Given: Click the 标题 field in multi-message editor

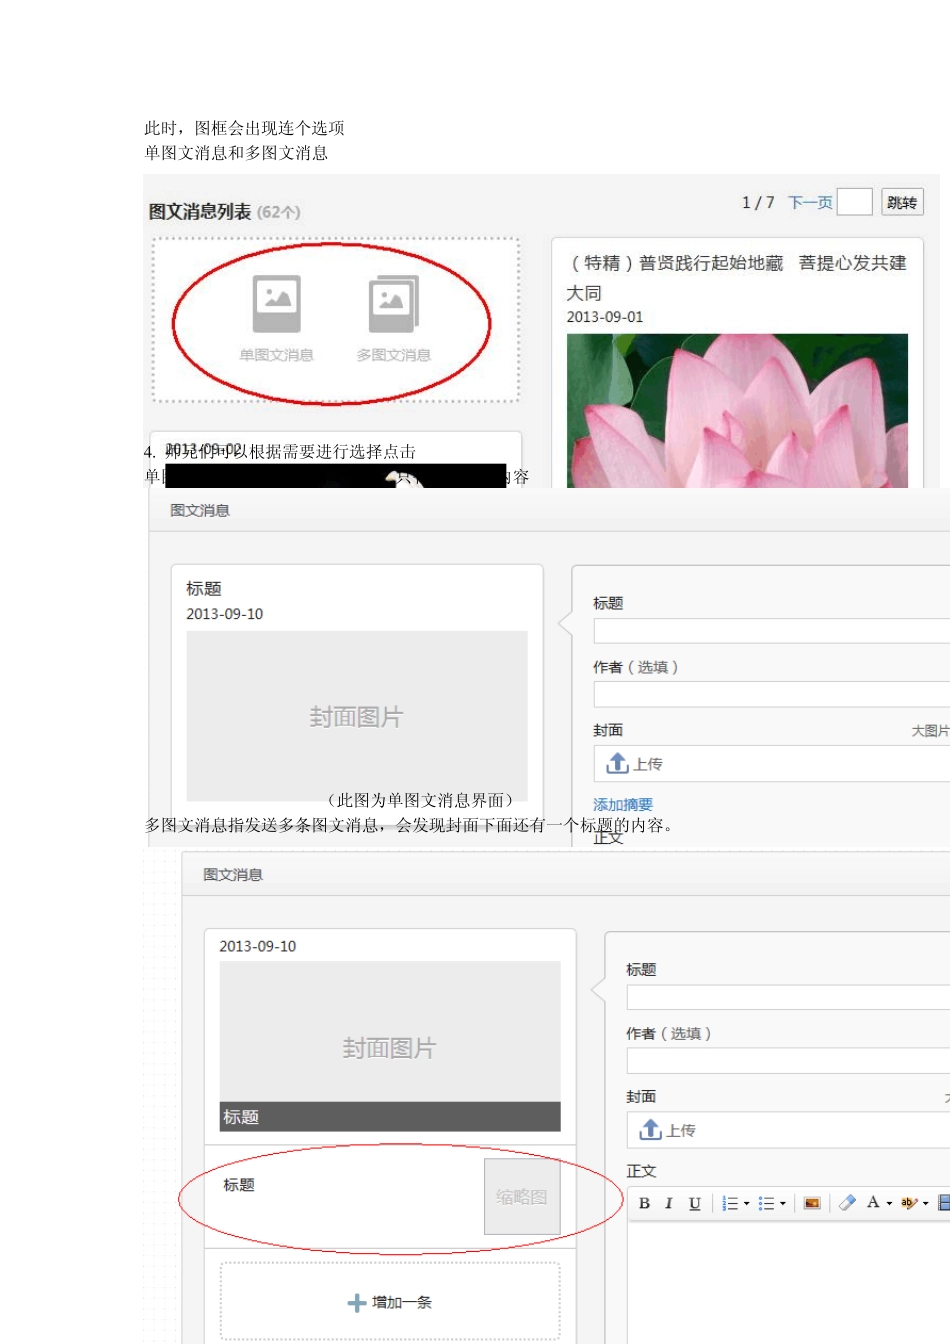Looking at the screenshot, I should (x=788, y=997).
